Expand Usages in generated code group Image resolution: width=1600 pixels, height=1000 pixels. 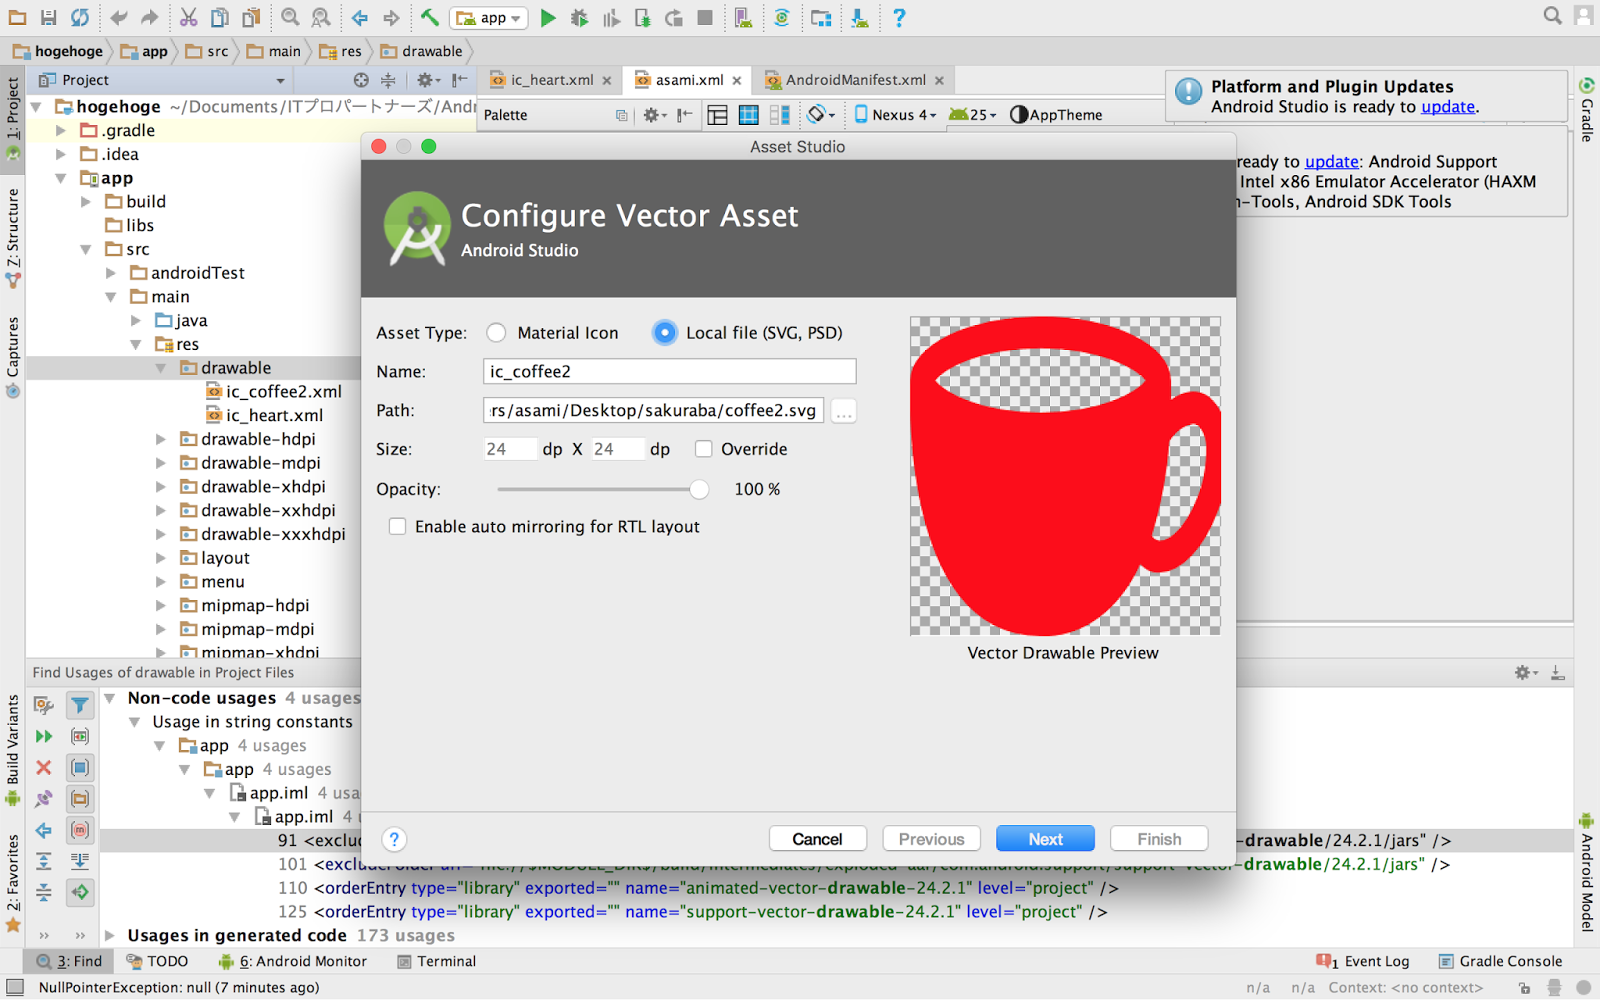(x=111, y=936)
